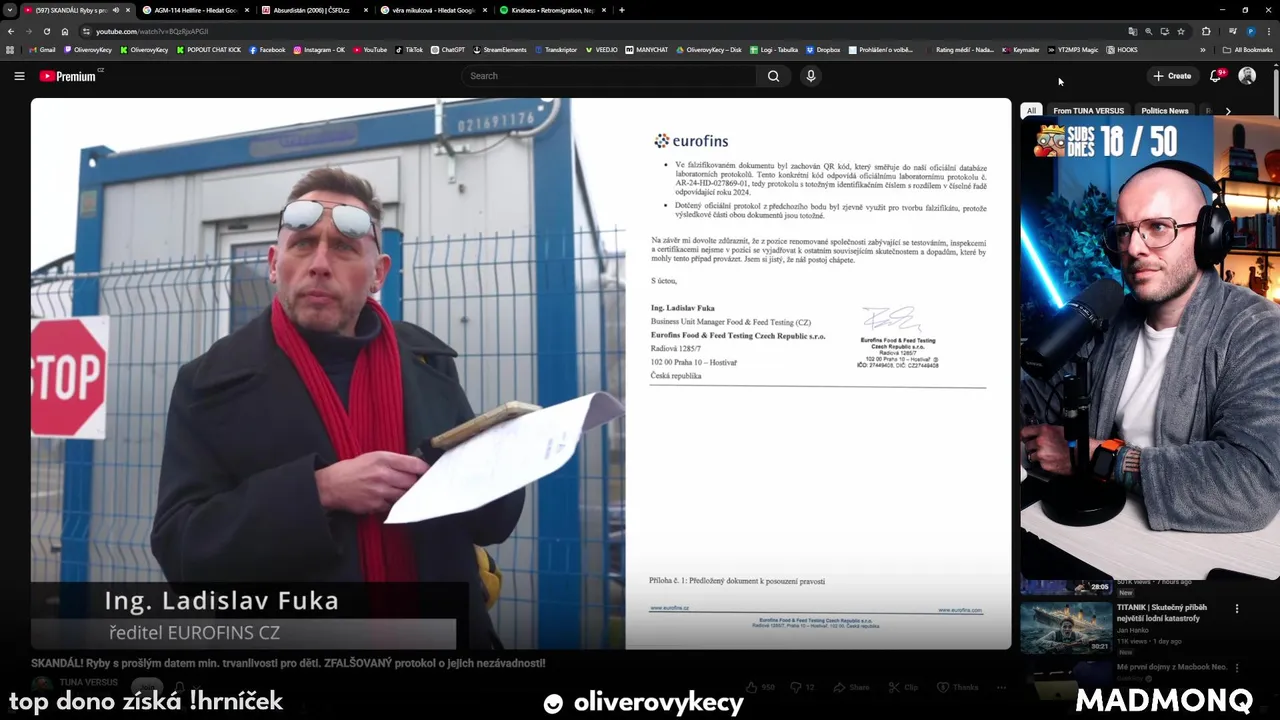Open the Logi - Tabulka bookmark
Screen dimensions: 1280x720
tap(774, 50)
